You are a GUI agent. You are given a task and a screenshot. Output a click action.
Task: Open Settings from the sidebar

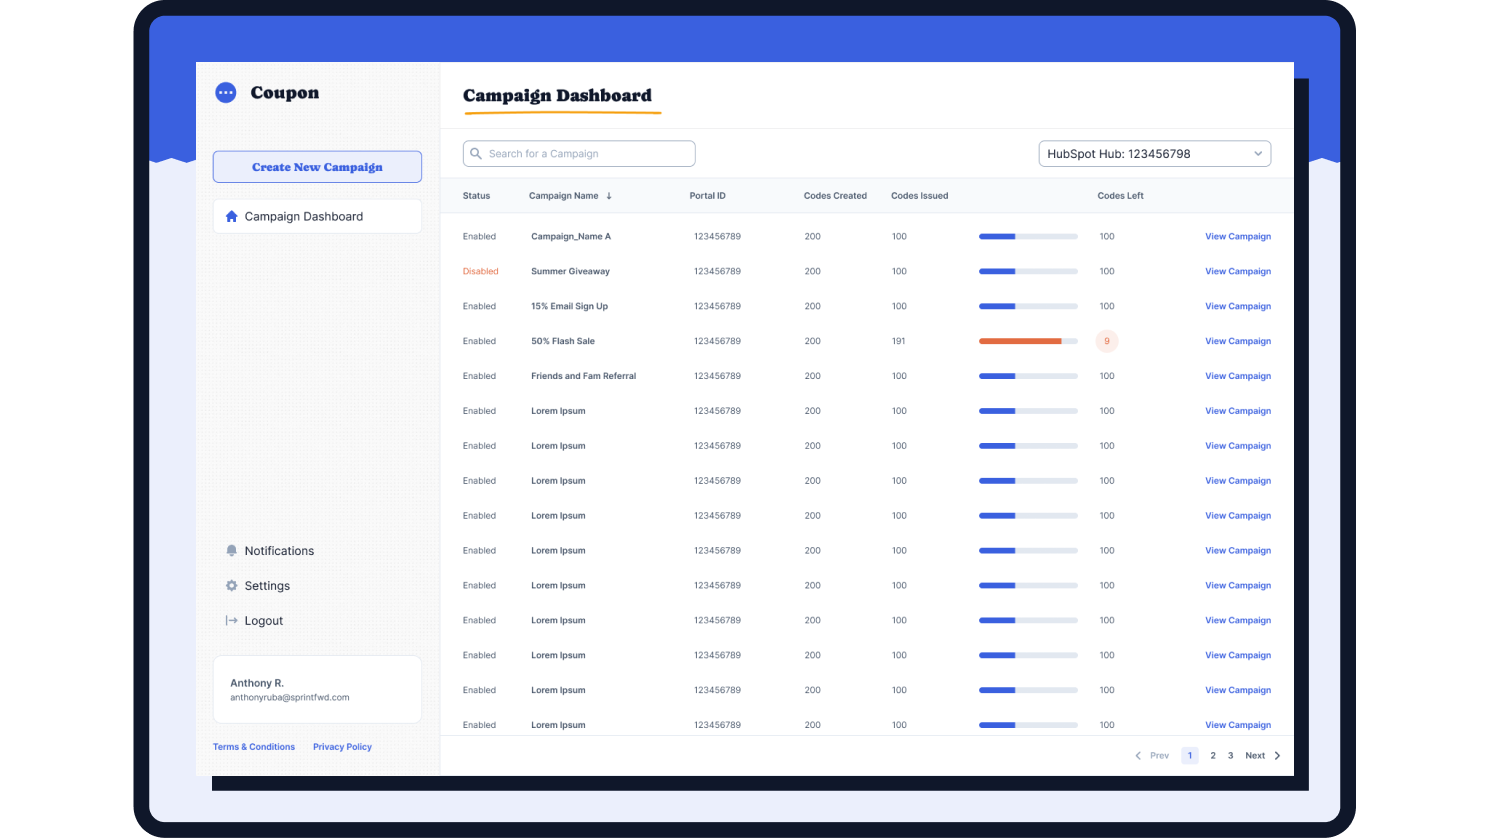pos(267,586)
